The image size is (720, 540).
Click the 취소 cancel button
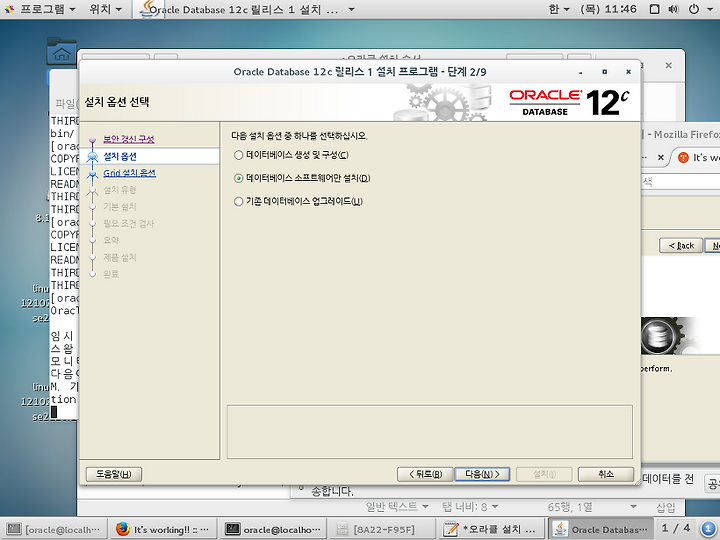click(x=606, y=474)
